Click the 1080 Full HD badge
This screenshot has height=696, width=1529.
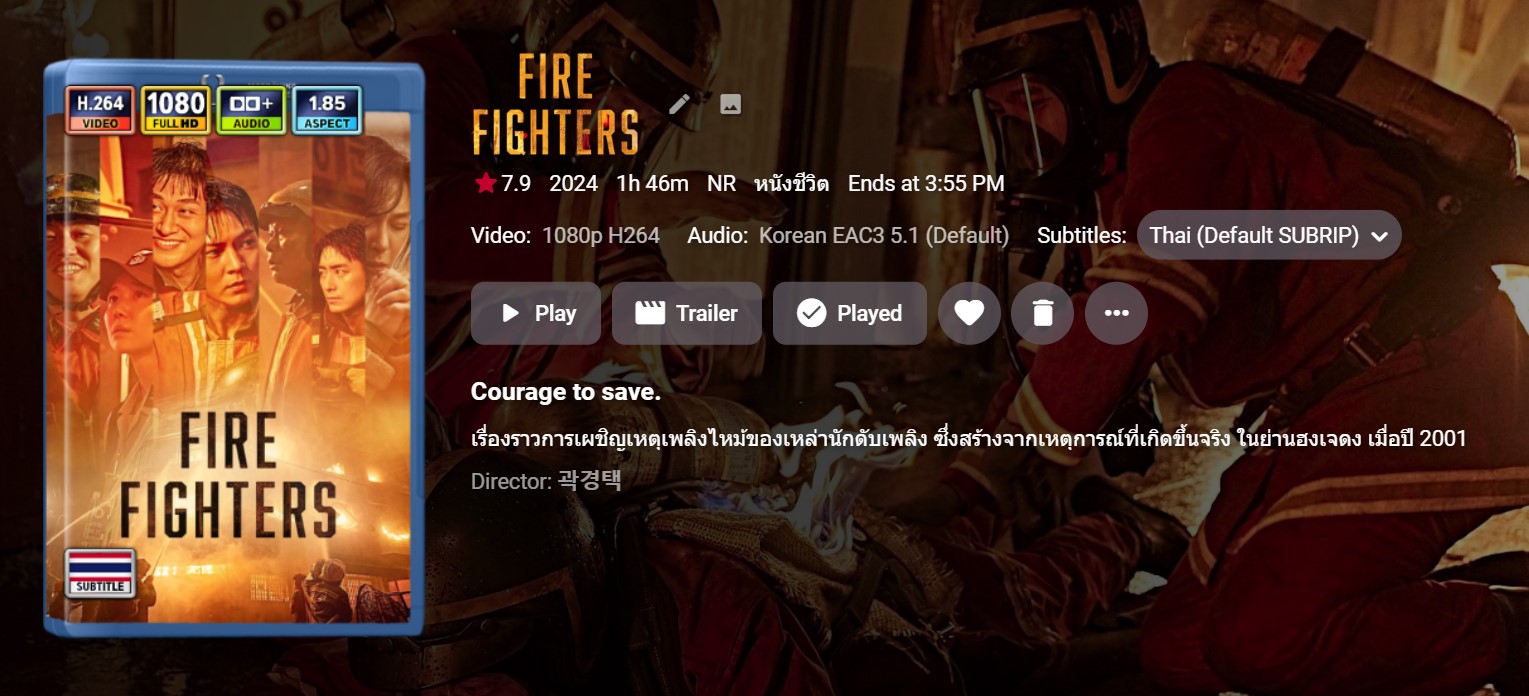pyautogui.click(x=176, y=110)
